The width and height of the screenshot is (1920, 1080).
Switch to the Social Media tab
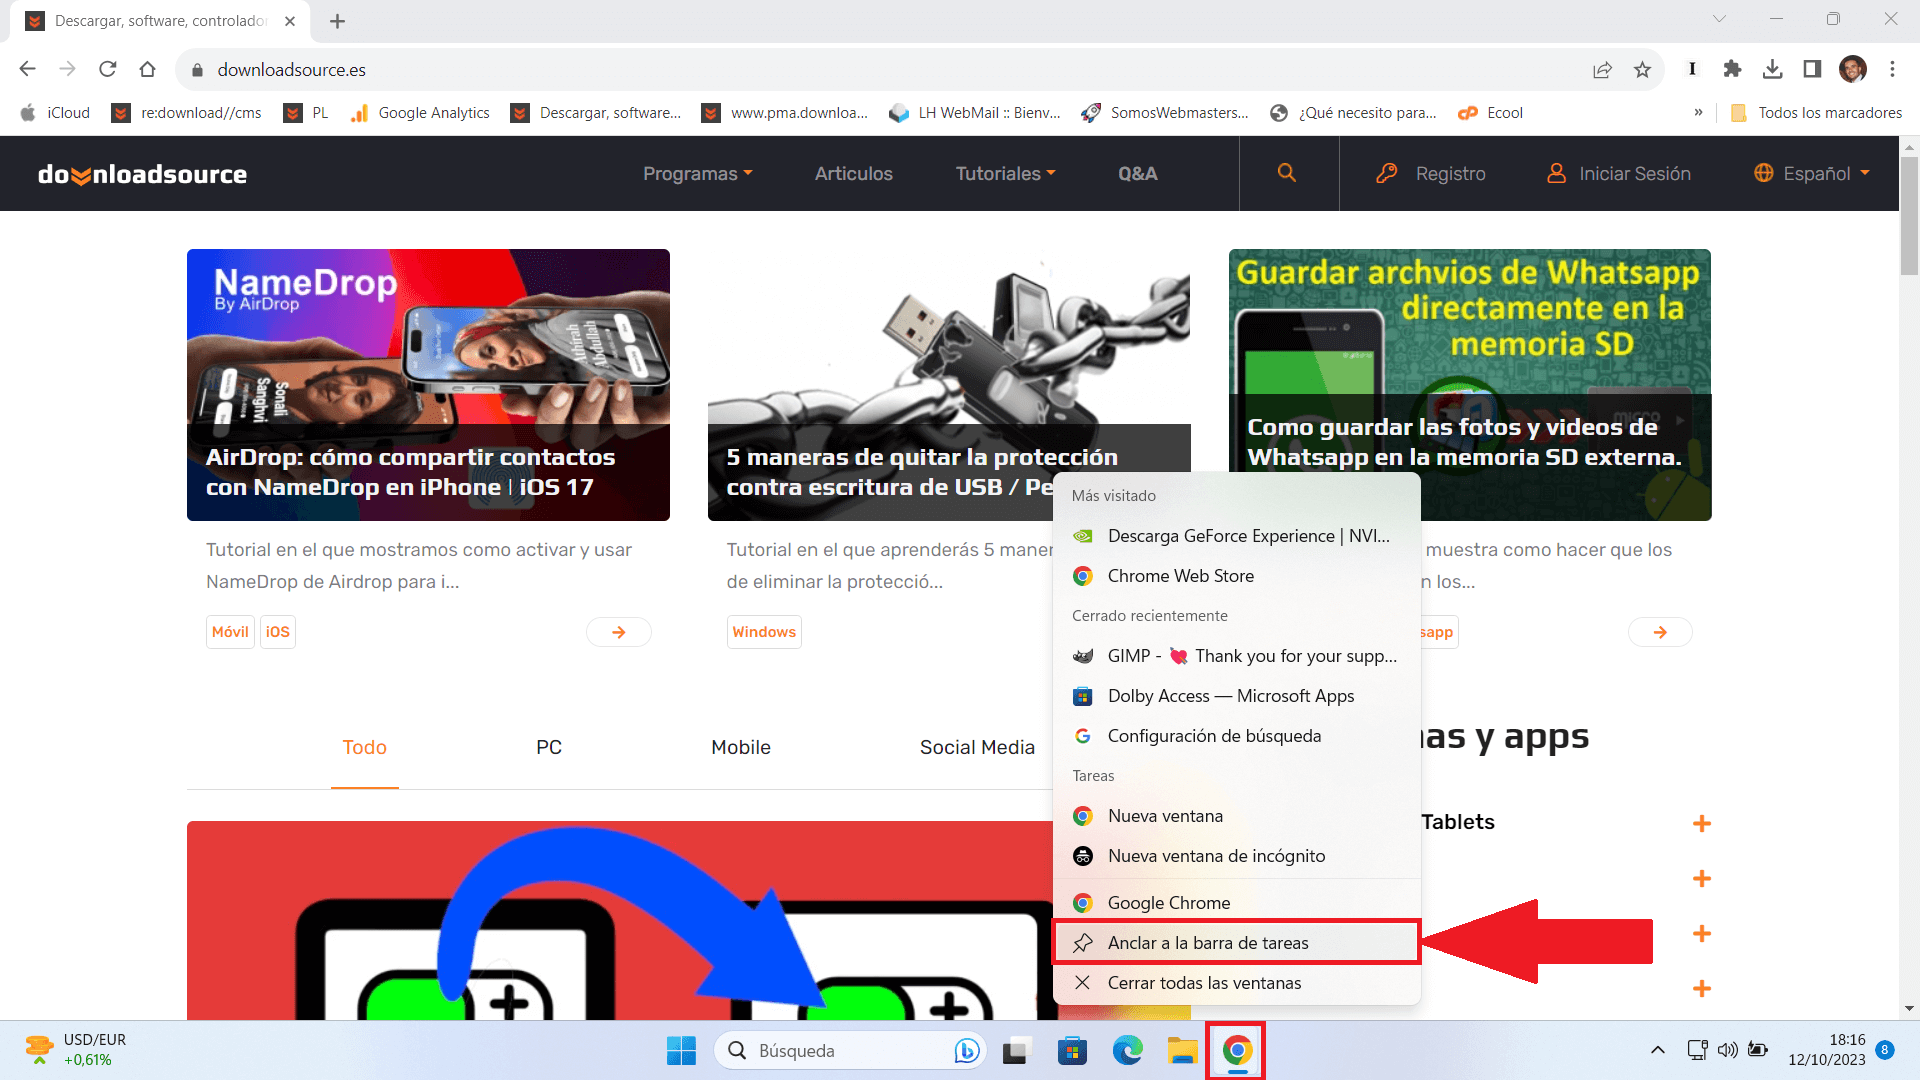click(x=977, y=747)
